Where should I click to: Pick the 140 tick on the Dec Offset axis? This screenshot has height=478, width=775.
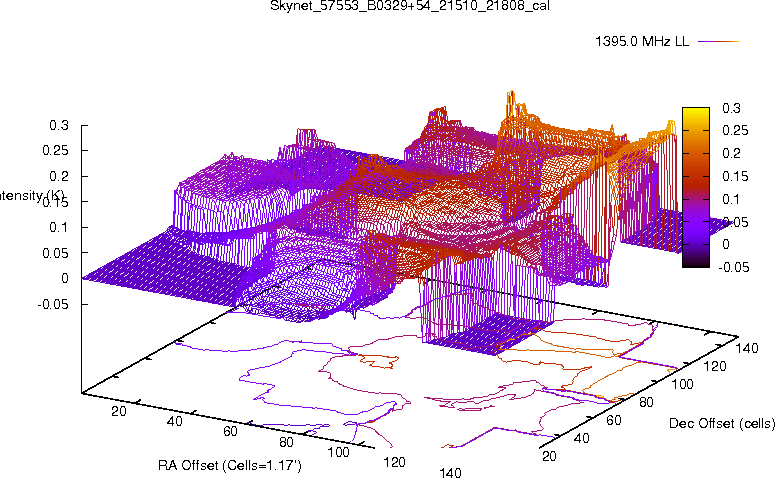747,349
